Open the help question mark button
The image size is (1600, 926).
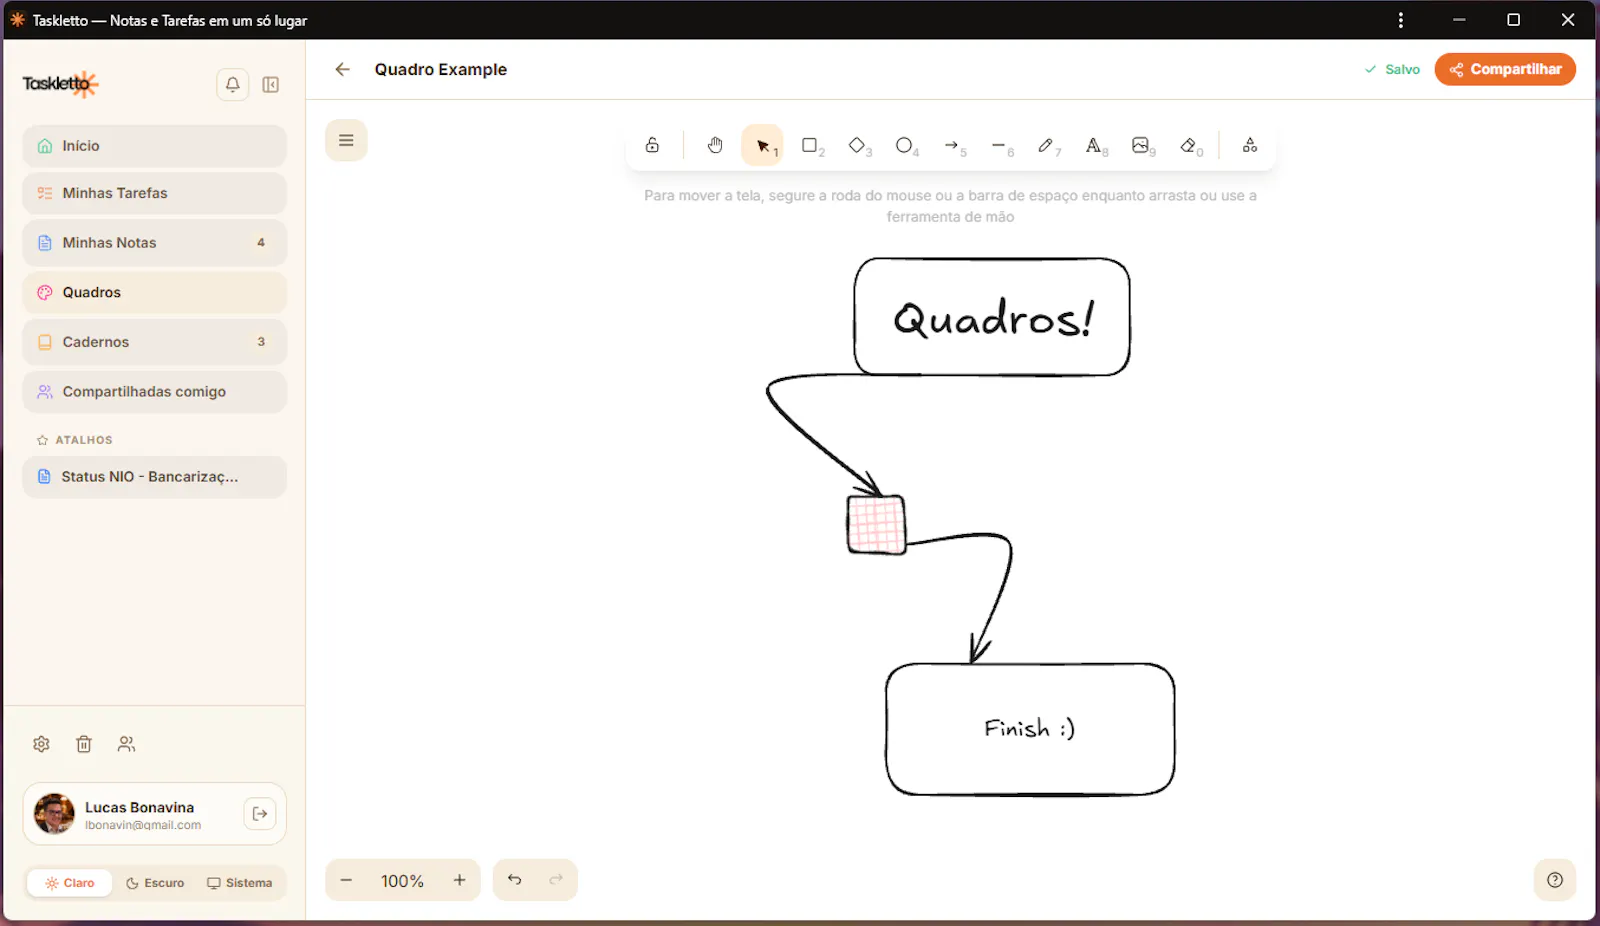[1555, 880]
